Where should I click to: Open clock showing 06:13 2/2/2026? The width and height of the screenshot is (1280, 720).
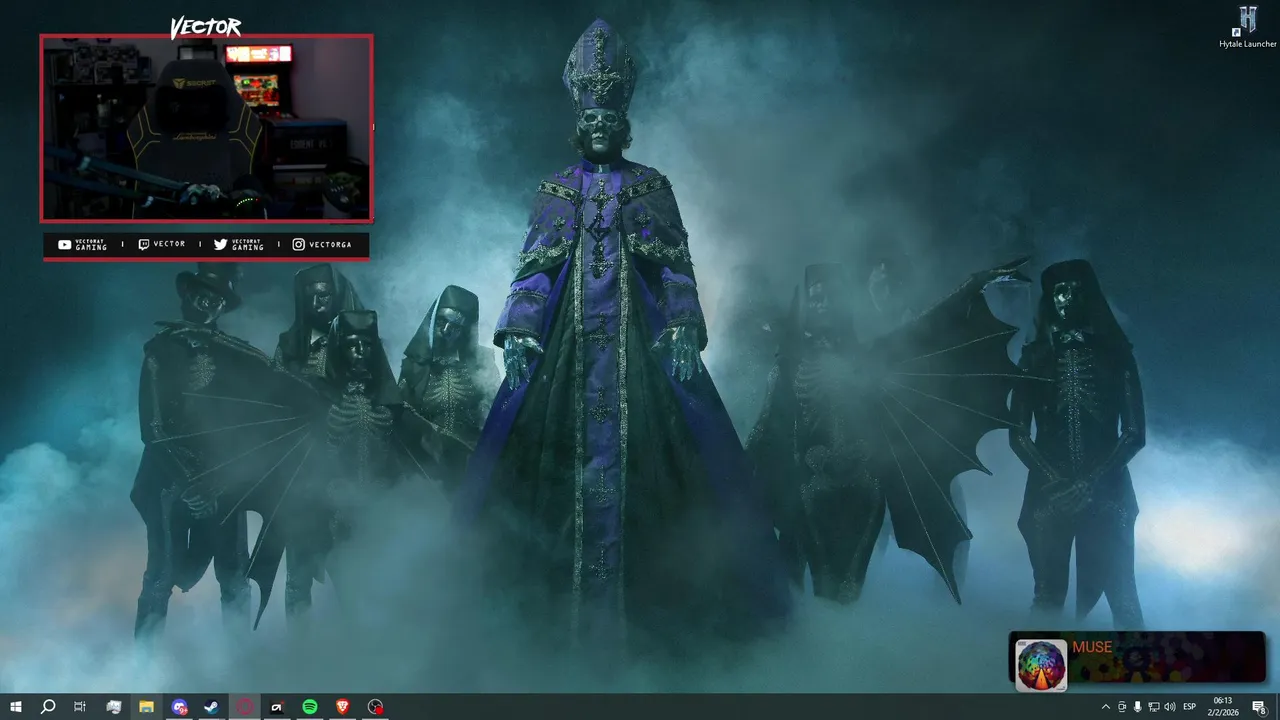click(1224, 707)
